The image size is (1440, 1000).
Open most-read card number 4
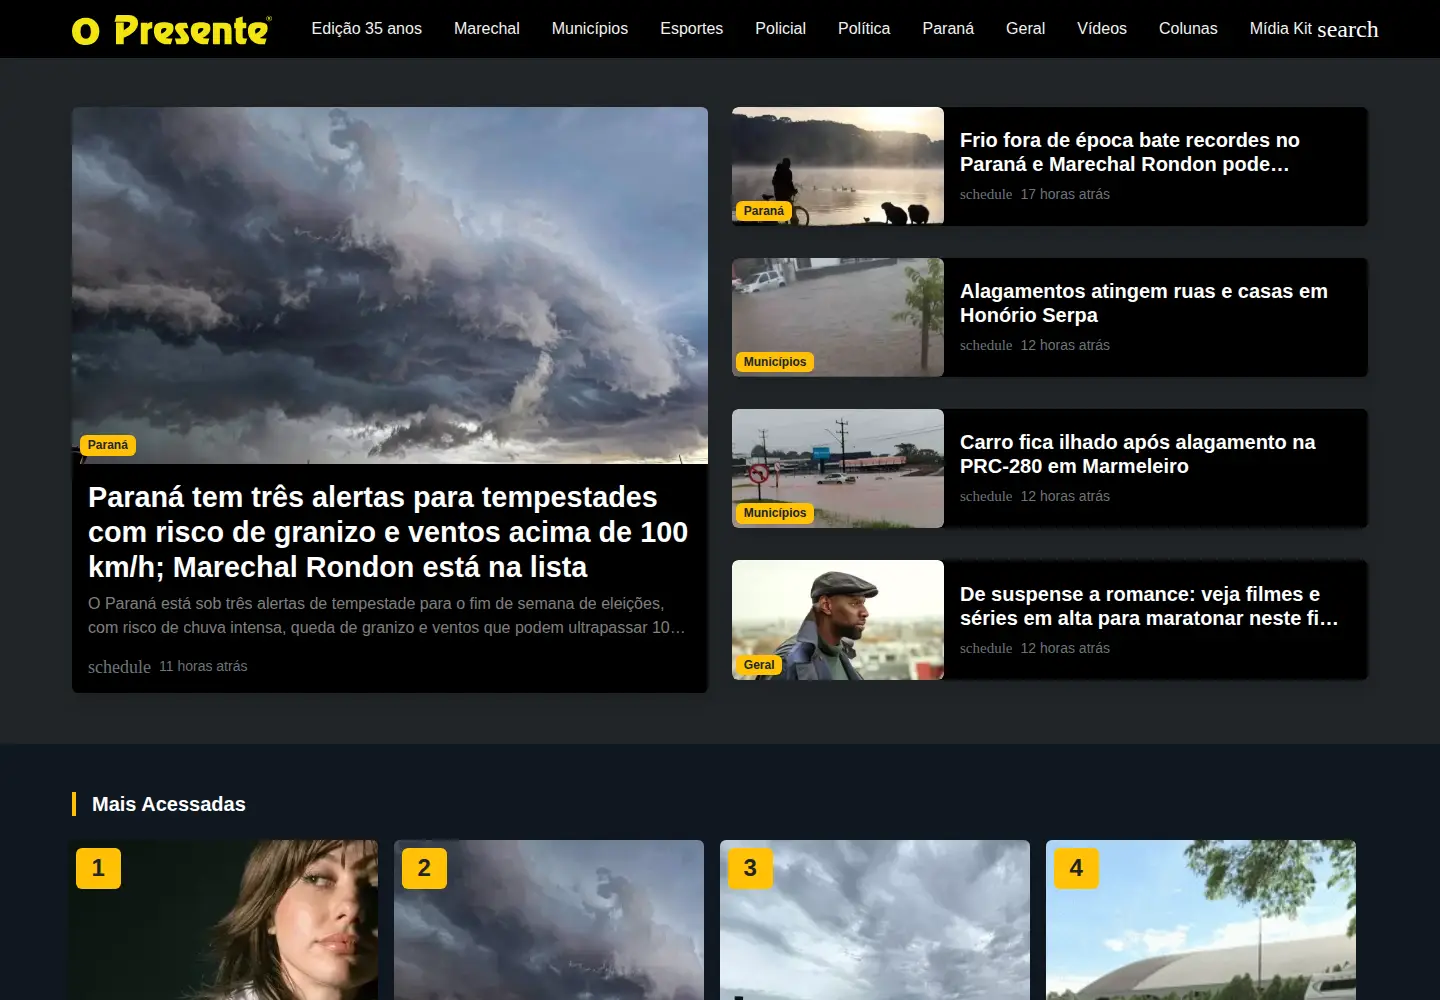1201,920
